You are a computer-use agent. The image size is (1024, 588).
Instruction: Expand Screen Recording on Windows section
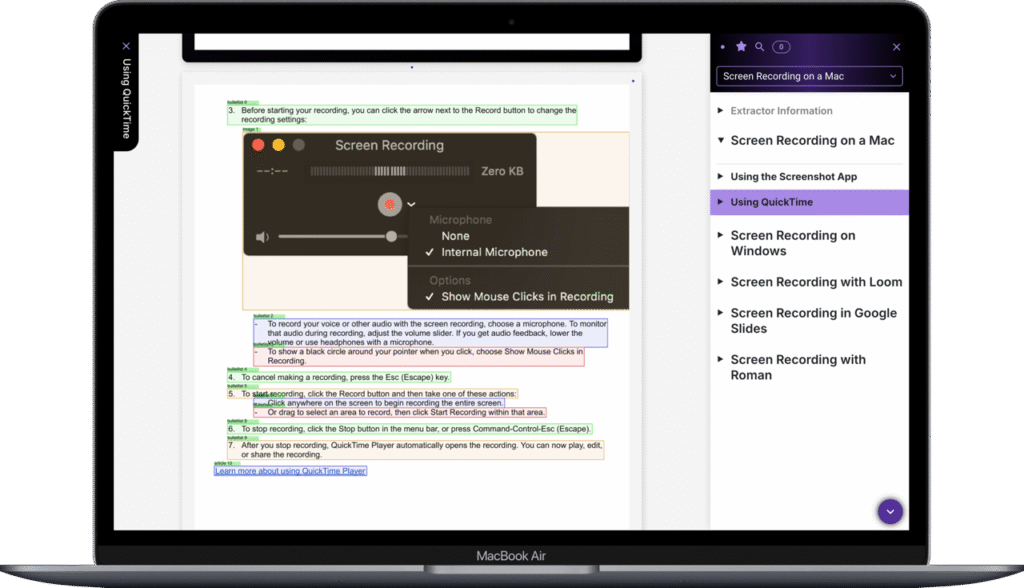click(792, 243)
